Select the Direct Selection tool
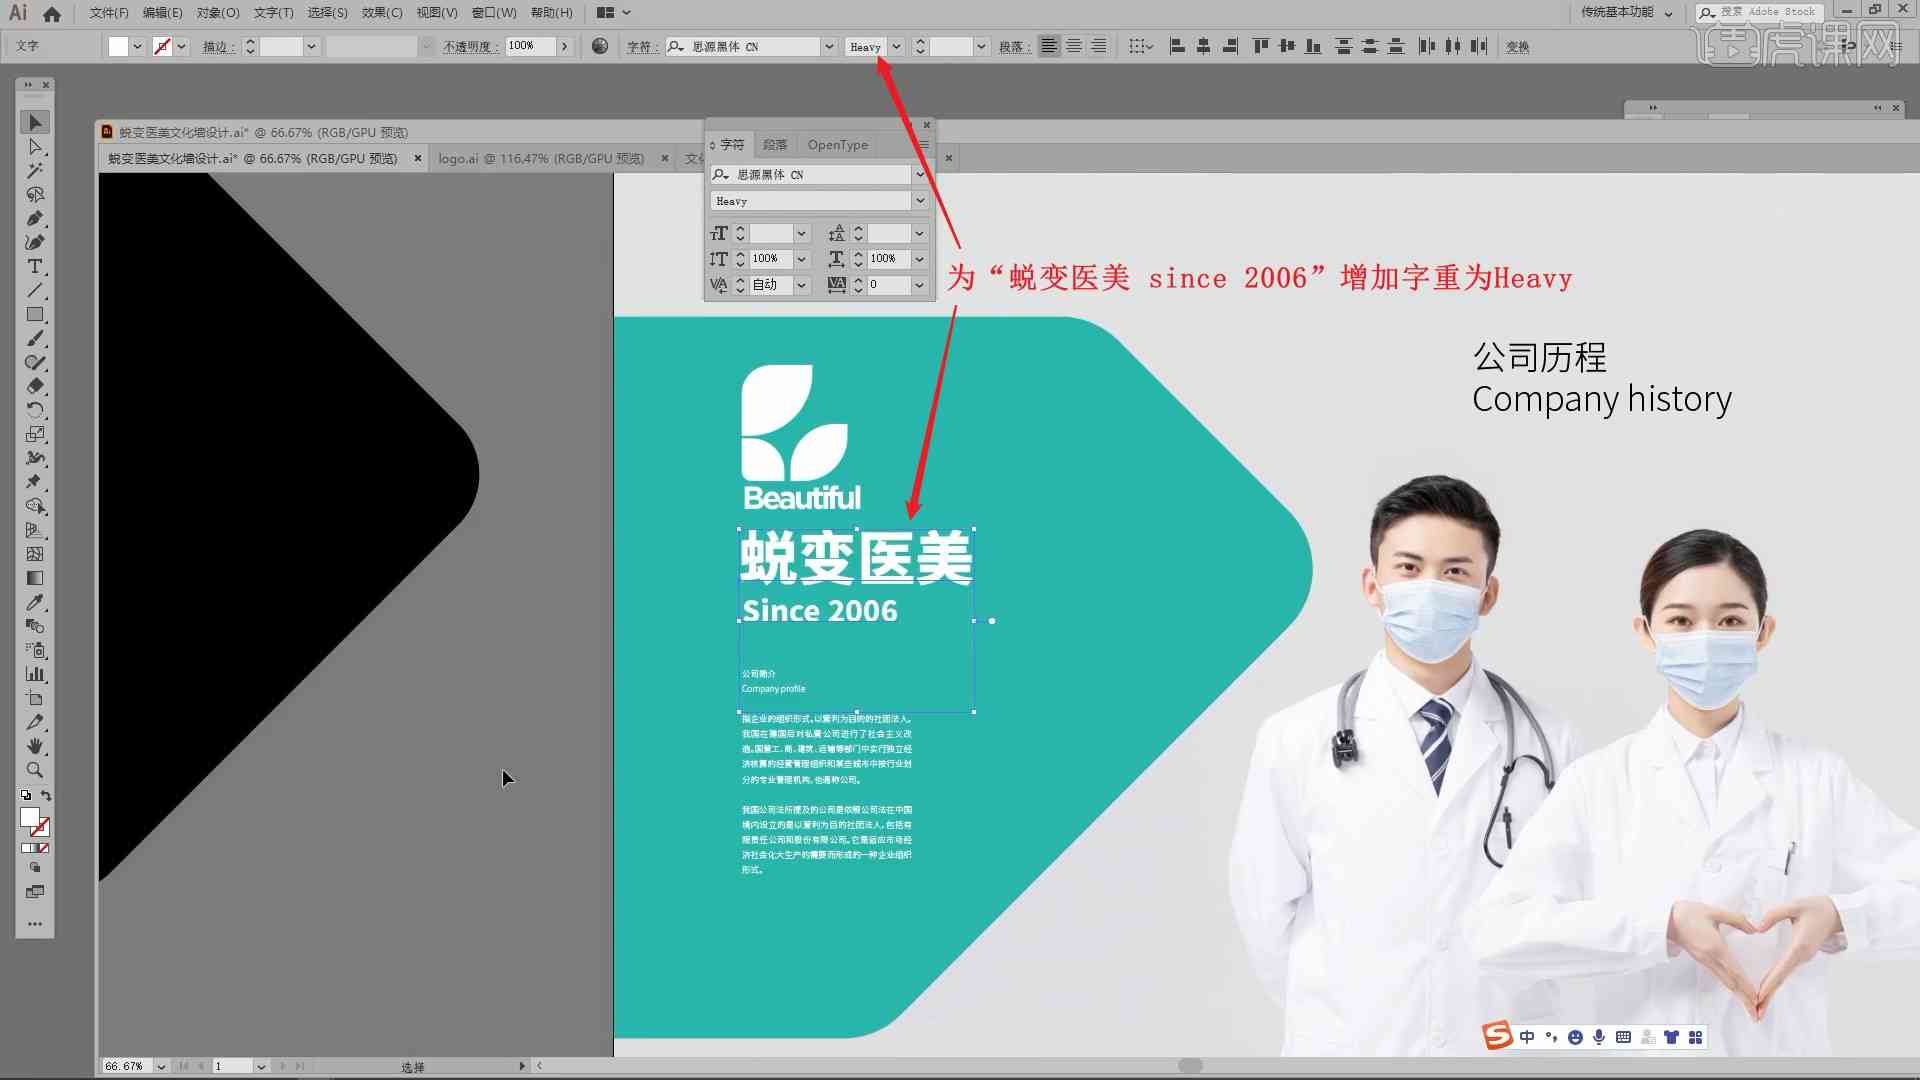This screenshot has height=1080, width=1920. point(35,147)
